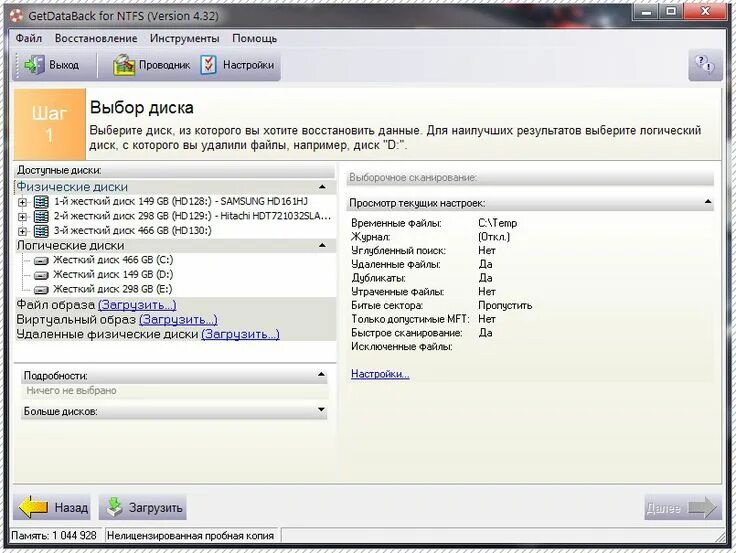Image resolution: width=736 pixels, height=553 pixels.
Task: Select the 2-й жесткий диск Hitachi icon
Action: tap(41, 216)
